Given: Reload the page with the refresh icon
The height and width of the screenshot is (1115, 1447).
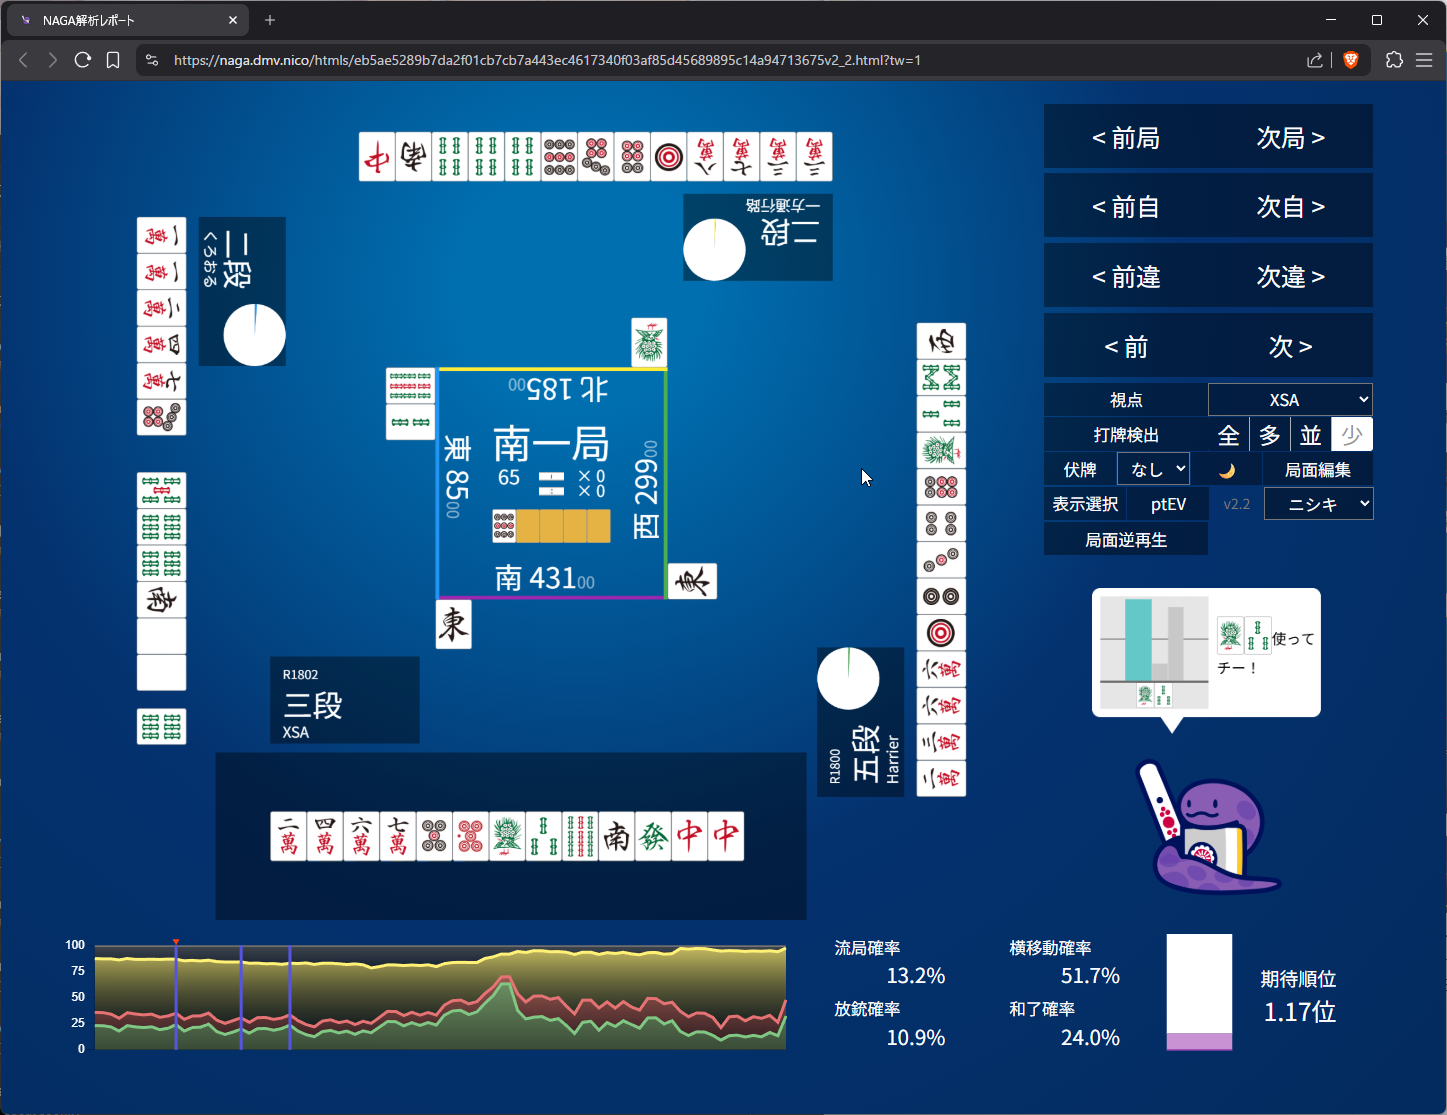Looking at the screenshot, I should pos(83,60).
